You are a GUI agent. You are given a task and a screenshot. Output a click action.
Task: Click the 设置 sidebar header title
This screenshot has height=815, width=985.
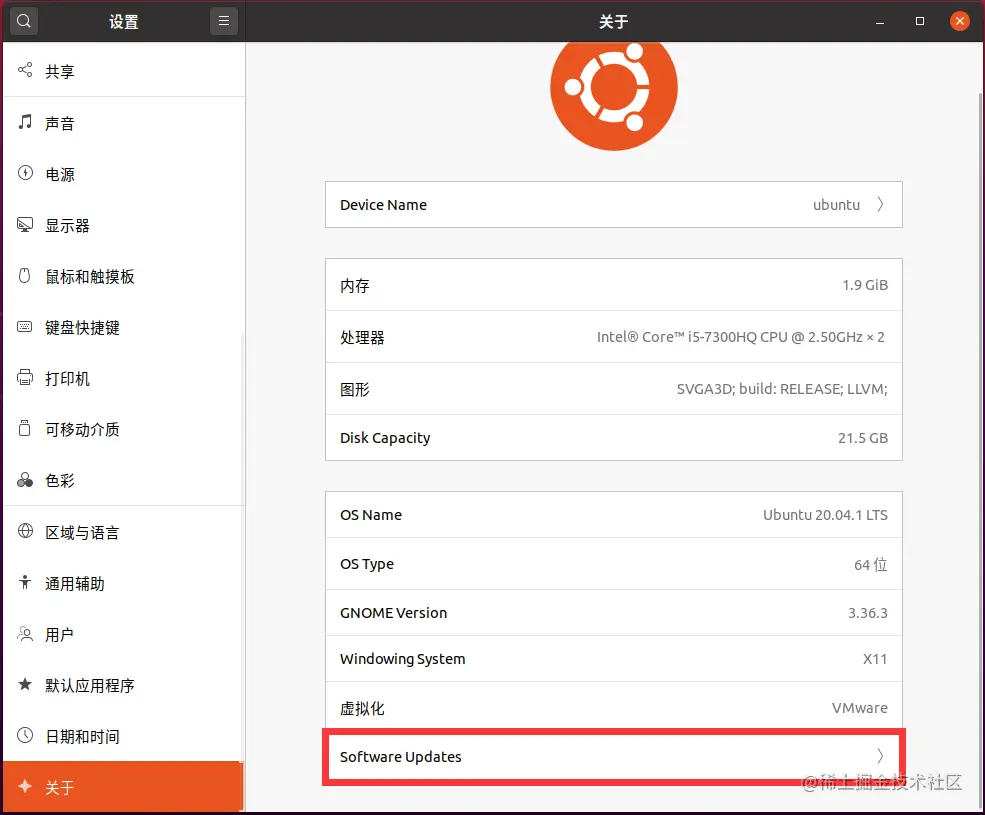pos(124,21)
